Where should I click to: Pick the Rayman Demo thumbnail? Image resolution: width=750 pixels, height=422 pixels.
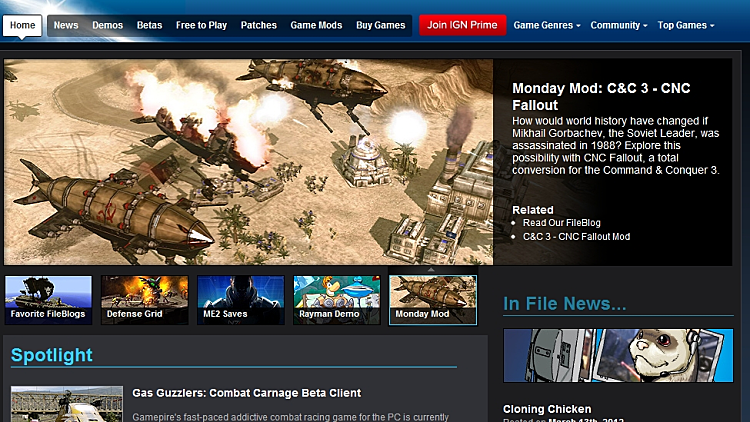point(337,300)
